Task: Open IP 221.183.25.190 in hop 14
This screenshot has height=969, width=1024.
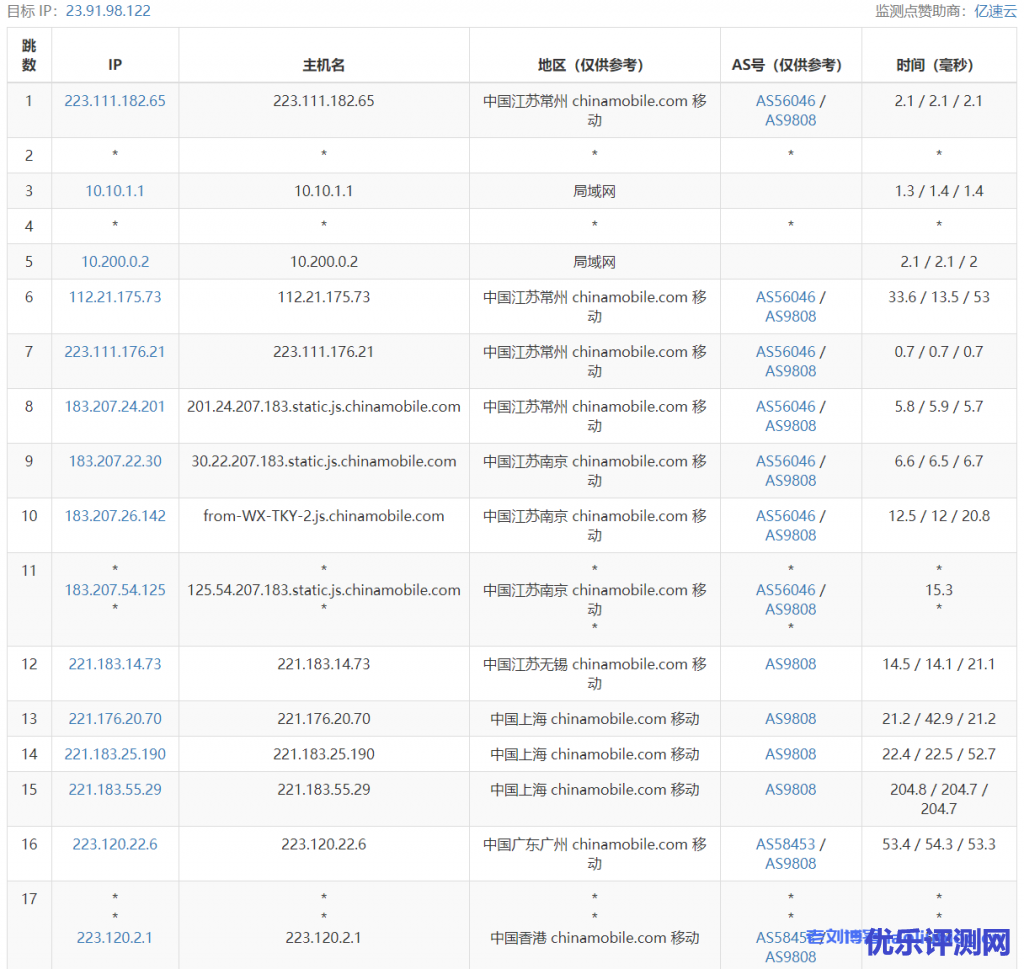Action: tap(115, 754)
